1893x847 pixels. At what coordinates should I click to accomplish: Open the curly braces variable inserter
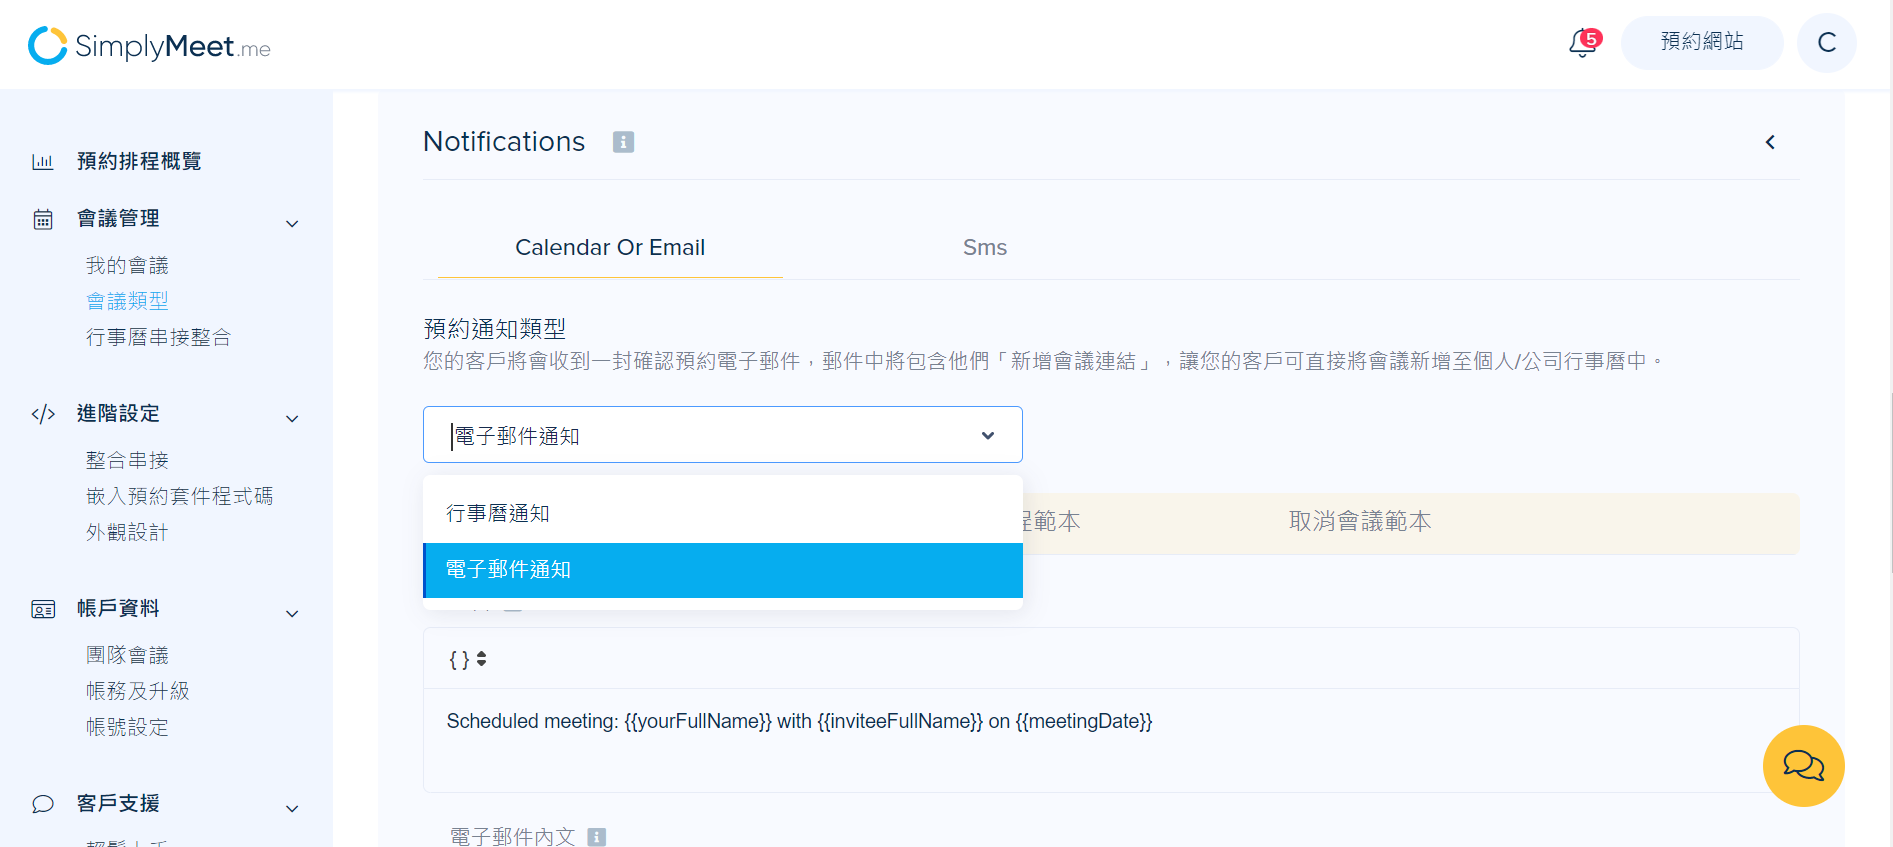click(x=467, y=659)
